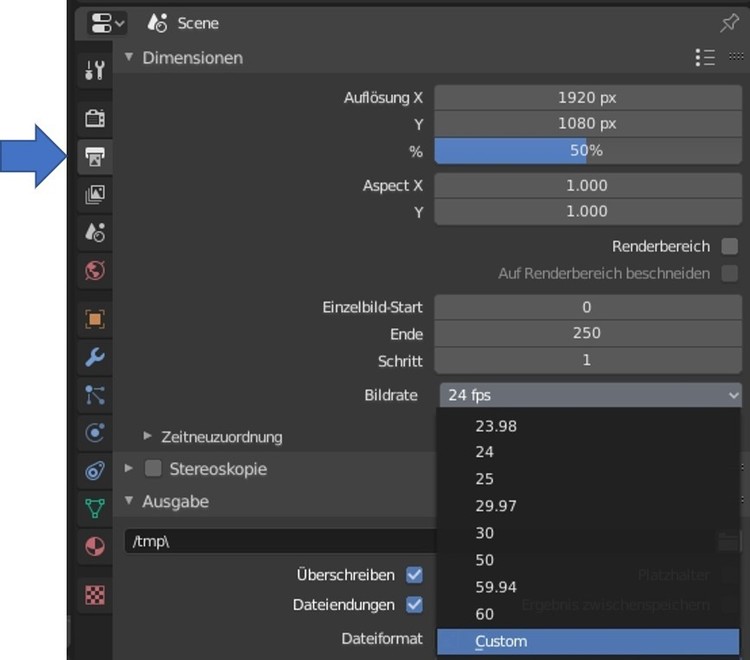Click the Einzelbild-Start field showing 0
The height and width of the screenshot is (660, 750).
coord(588,307)
